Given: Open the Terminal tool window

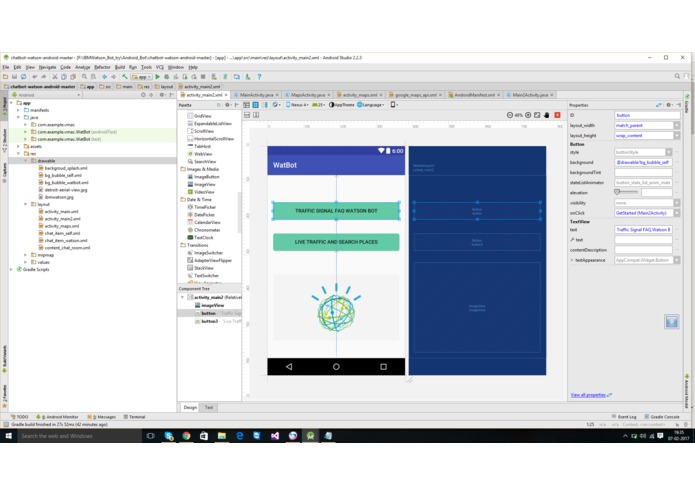Looking at the screenshot, I should 134,417.
